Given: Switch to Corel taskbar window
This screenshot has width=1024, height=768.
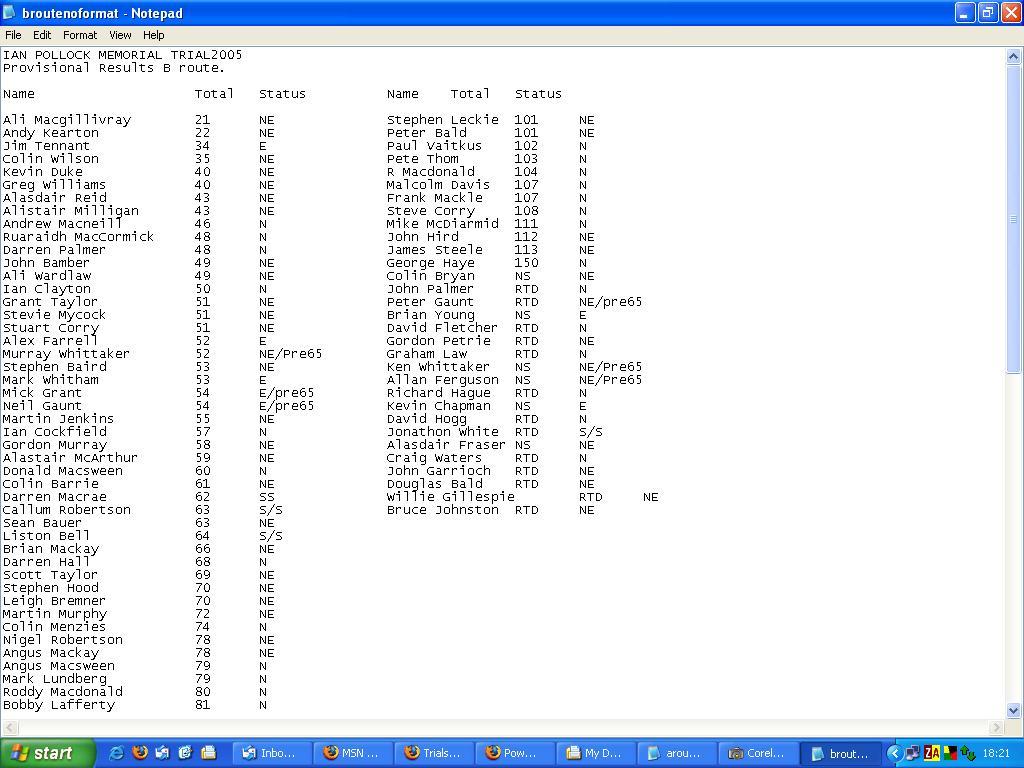Looking at the screenshot, I should click(757, 753).
